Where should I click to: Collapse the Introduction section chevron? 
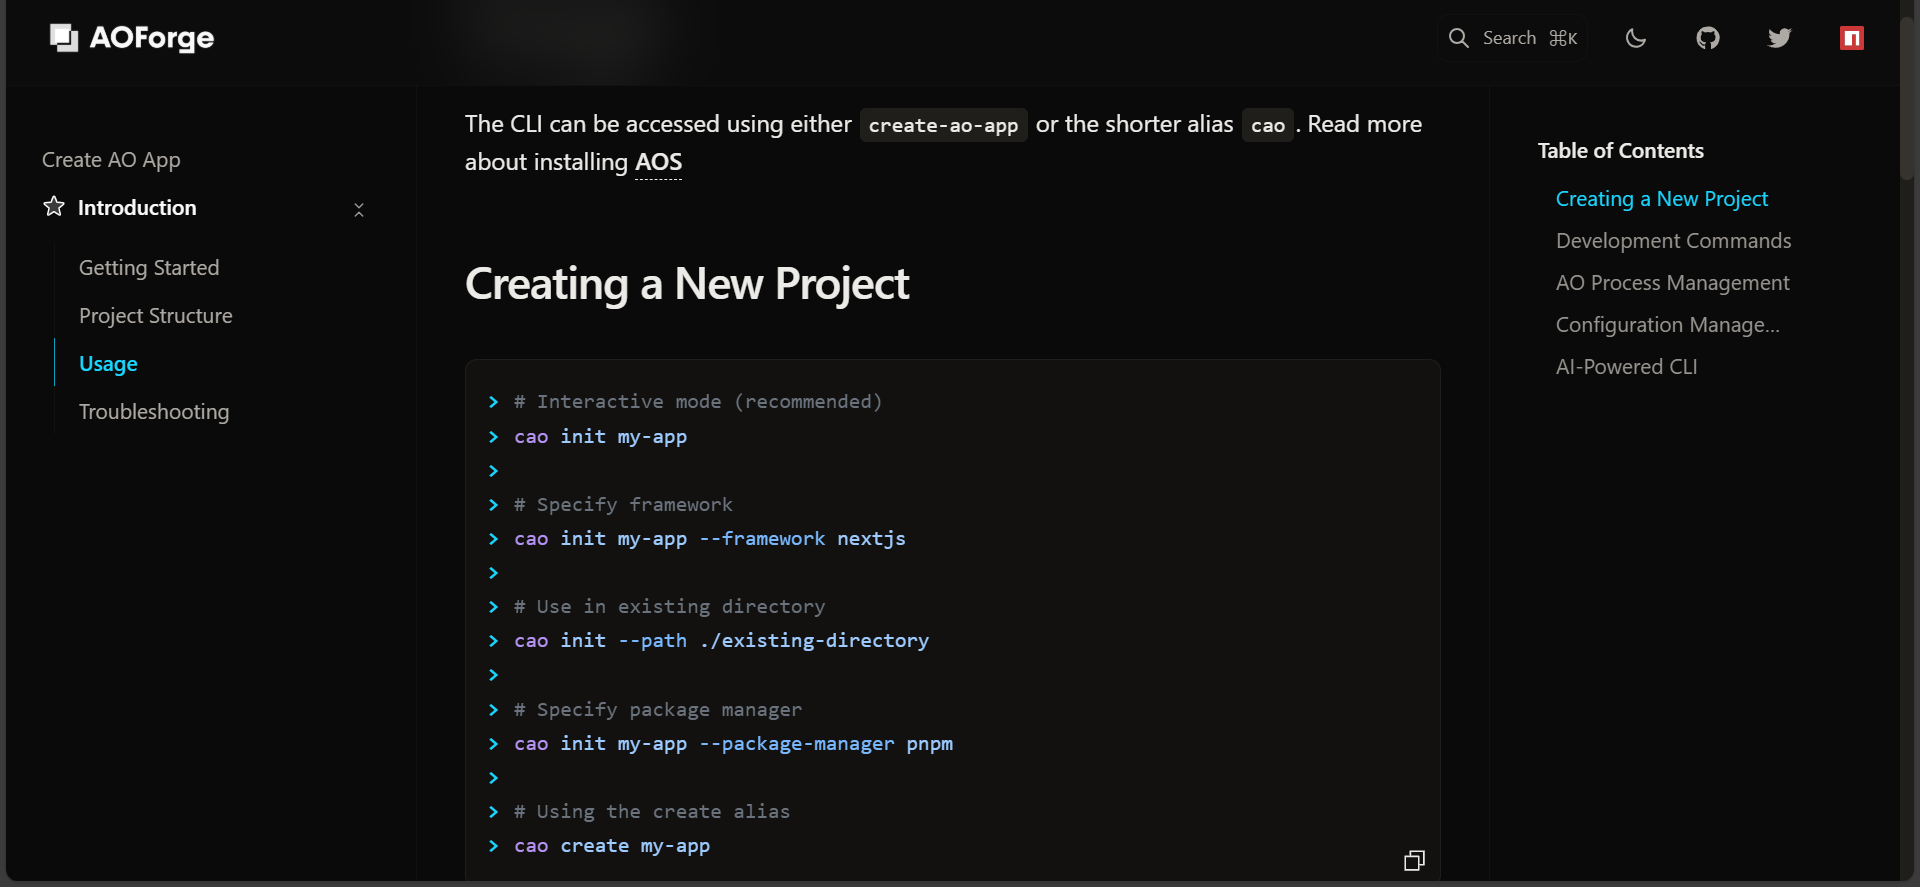(359, 209)
